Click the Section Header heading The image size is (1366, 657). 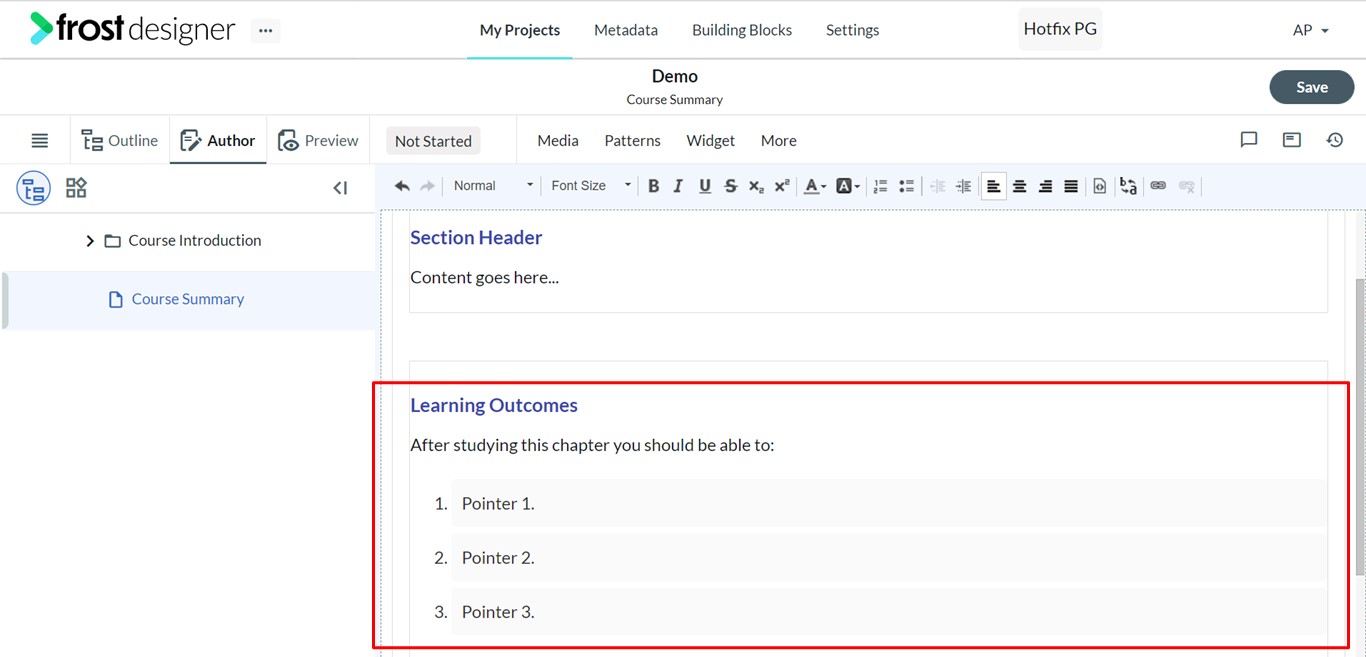[476, 238]
